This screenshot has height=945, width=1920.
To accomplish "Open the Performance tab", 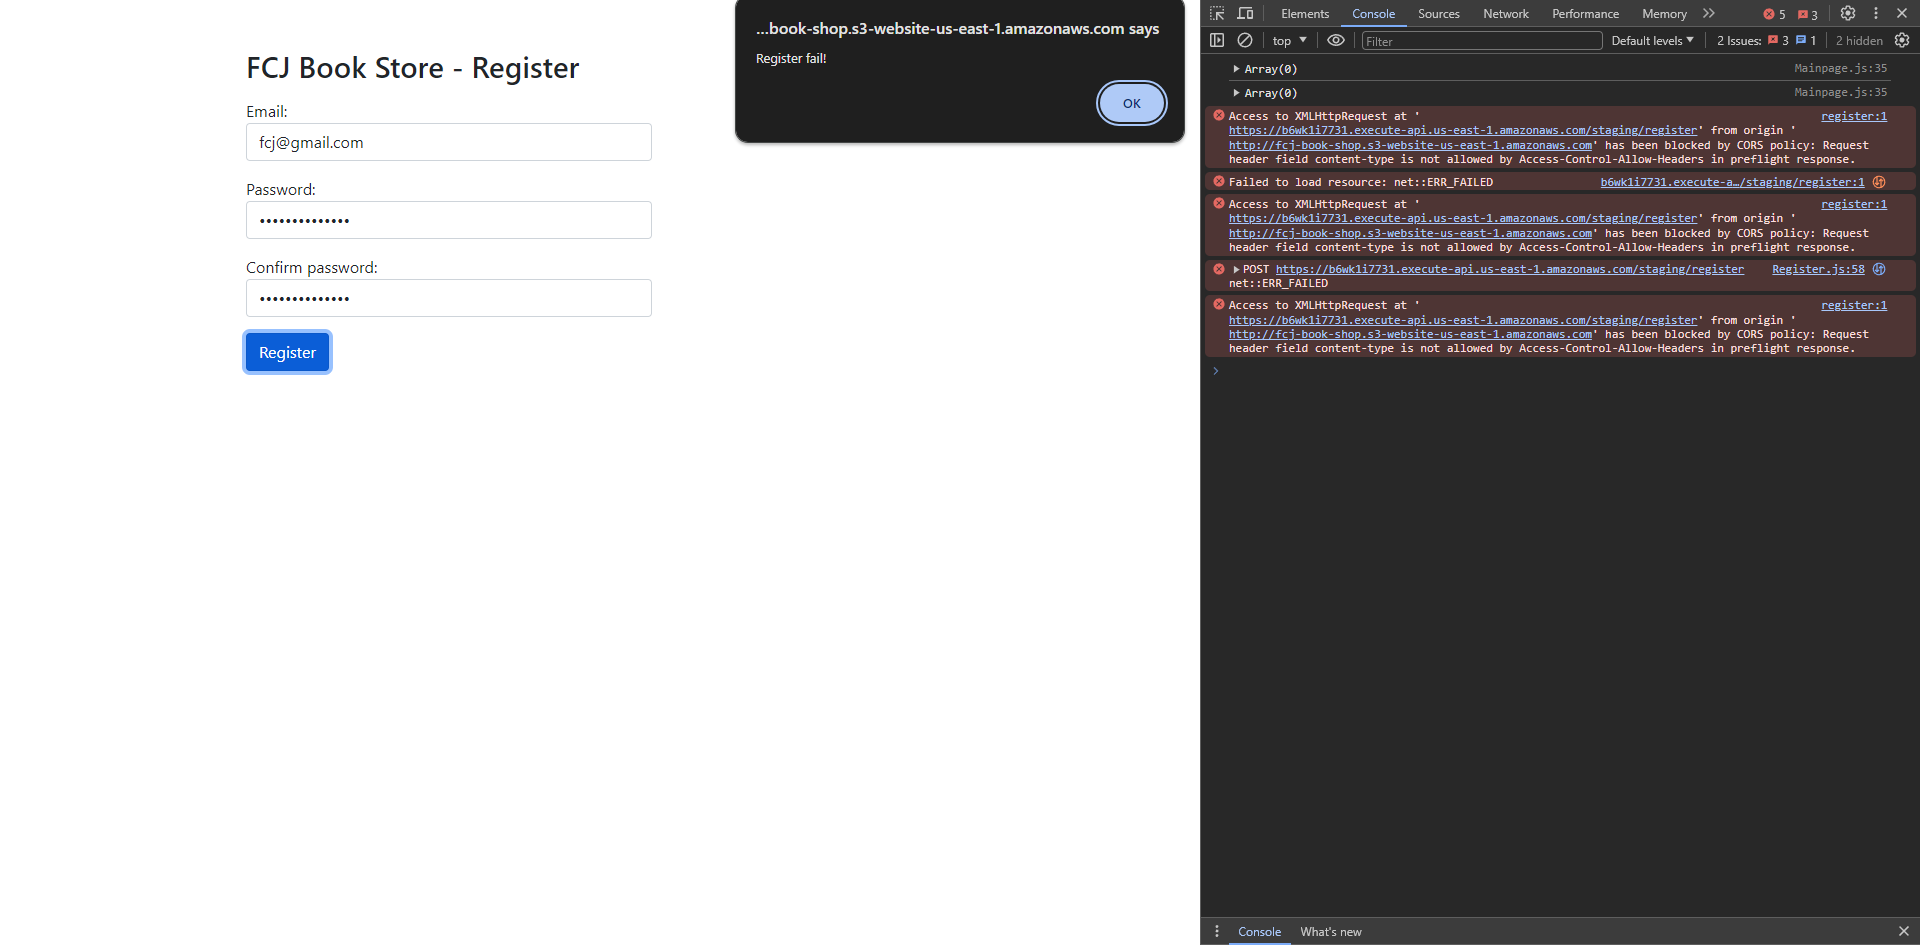I will pos(1585,14).
